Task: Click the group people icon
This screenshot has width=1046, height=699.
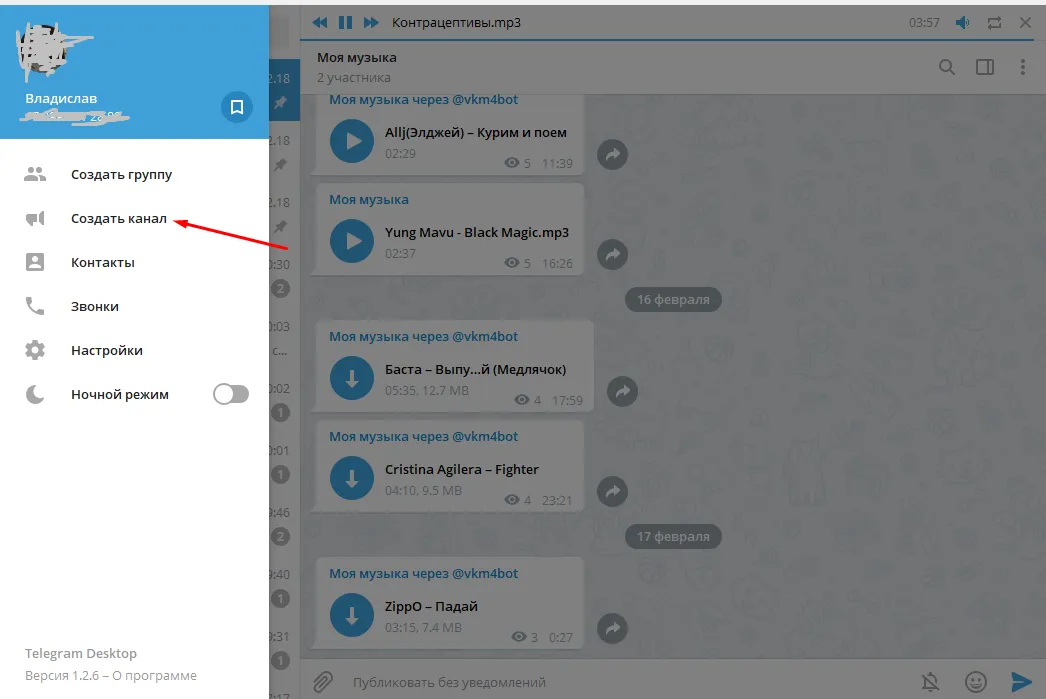Action: (35, 175)
